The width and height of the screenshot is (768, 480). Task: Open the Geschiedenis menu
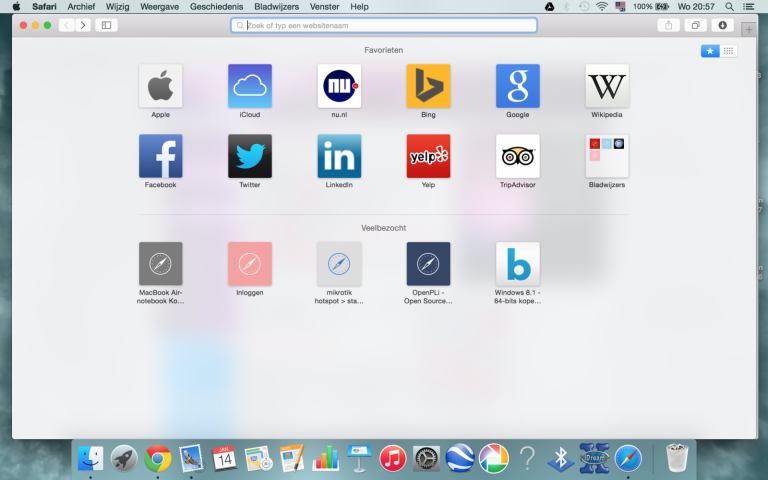click(215, 6)
